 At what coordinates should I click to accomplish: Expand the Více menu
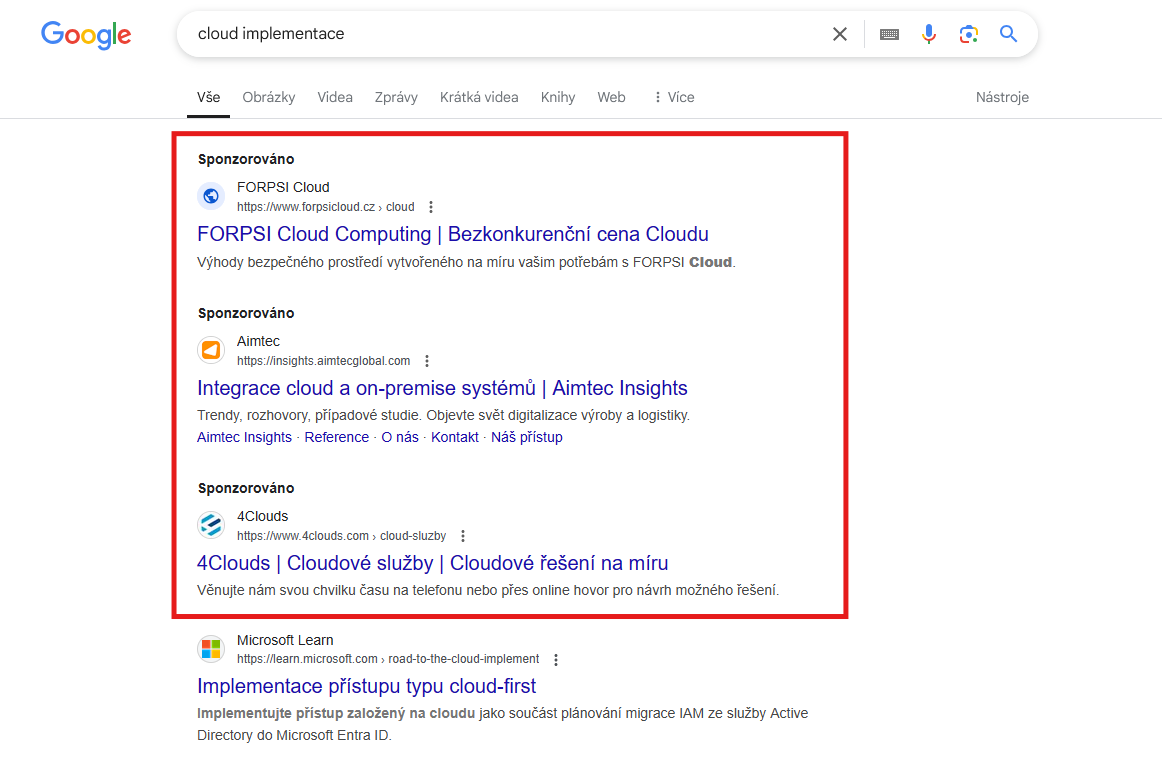674,97
